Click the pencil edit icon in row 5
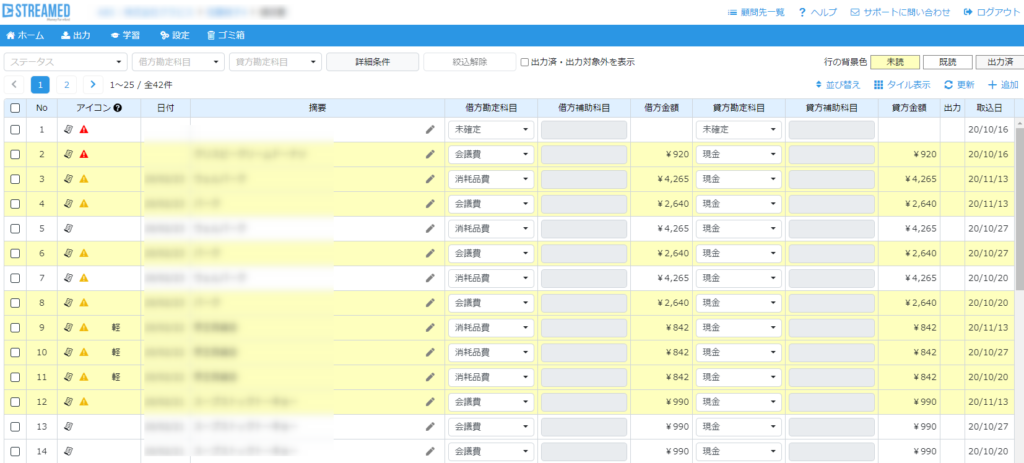This screenshot has width=1024, height=463. click(x=429, y=229)
